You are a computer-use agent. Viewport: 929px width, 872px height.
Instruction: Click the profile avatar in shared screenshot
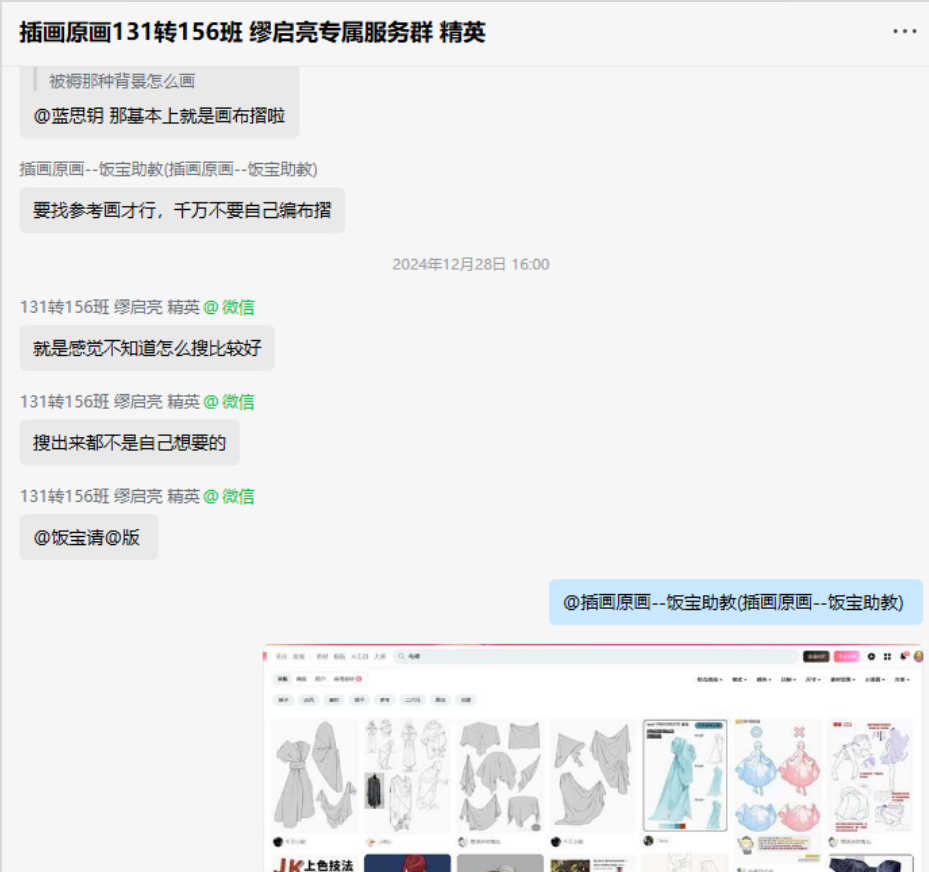click(x=918, y=657)
